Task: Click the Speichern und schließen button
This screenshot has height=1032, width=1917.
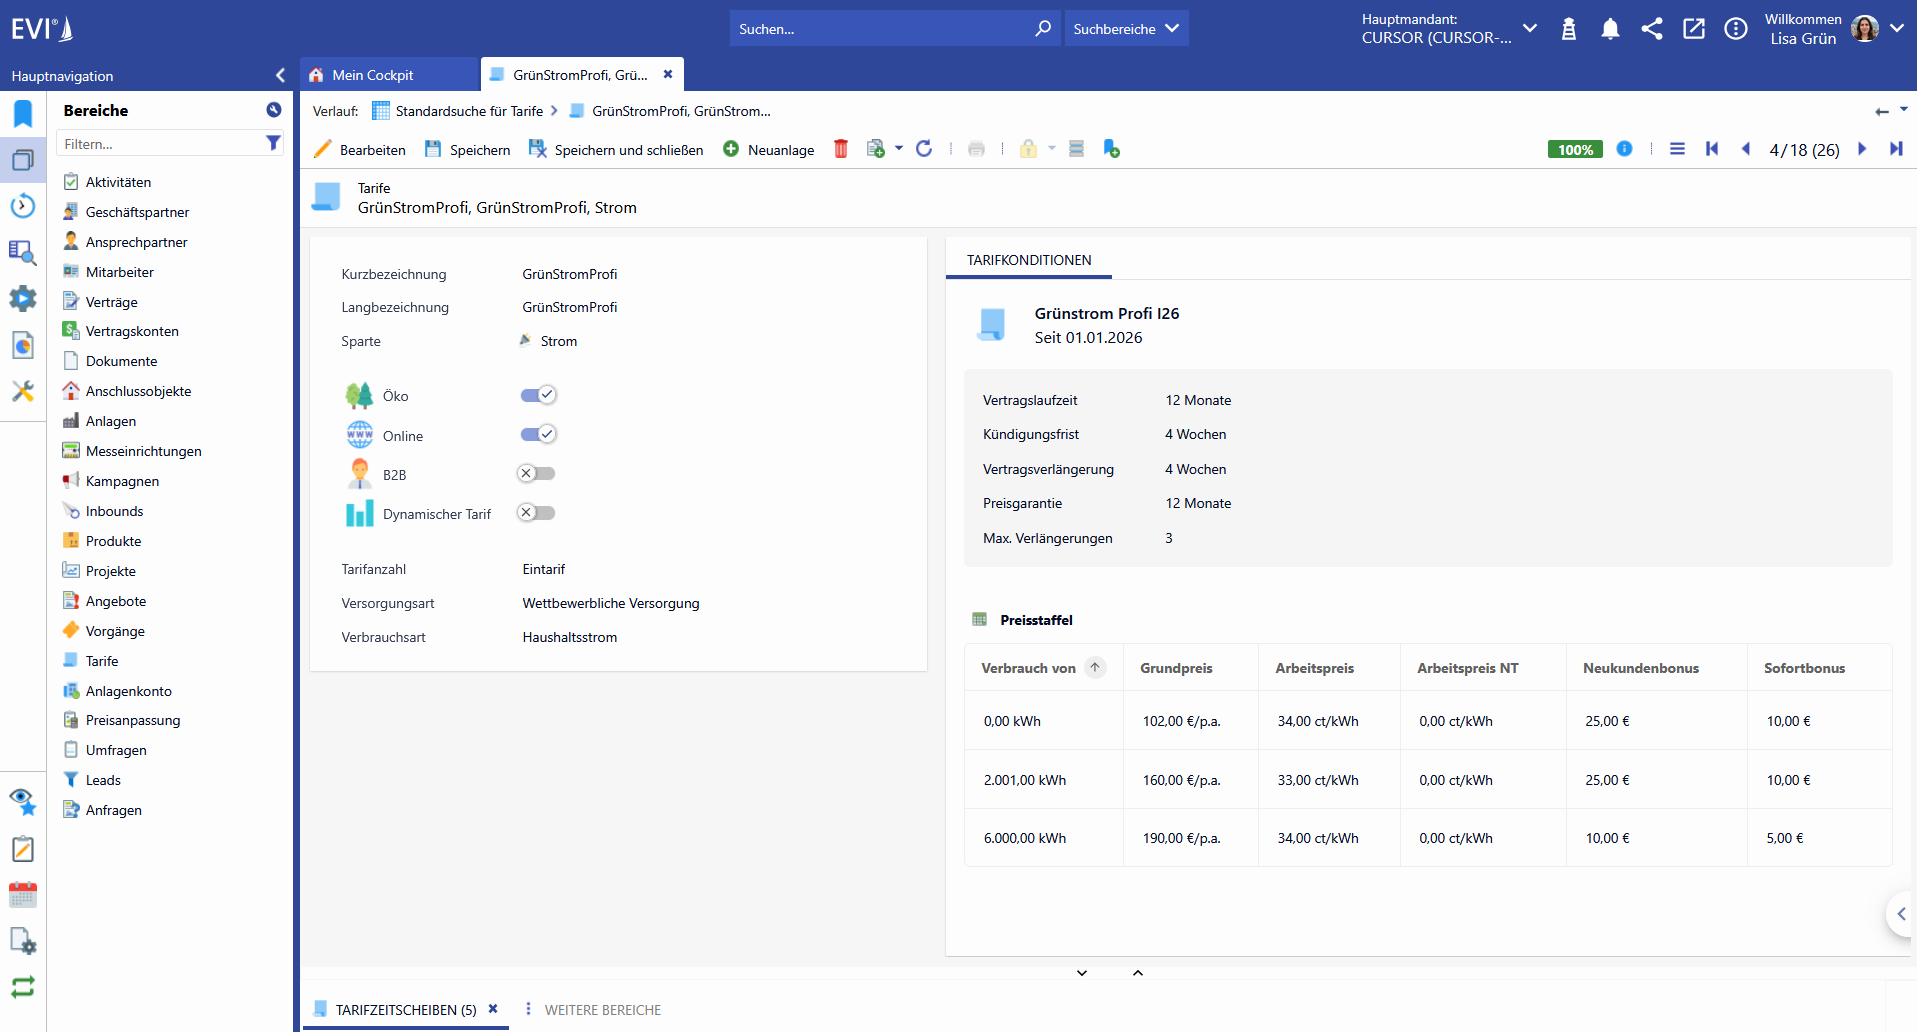Action: [616, 149]
